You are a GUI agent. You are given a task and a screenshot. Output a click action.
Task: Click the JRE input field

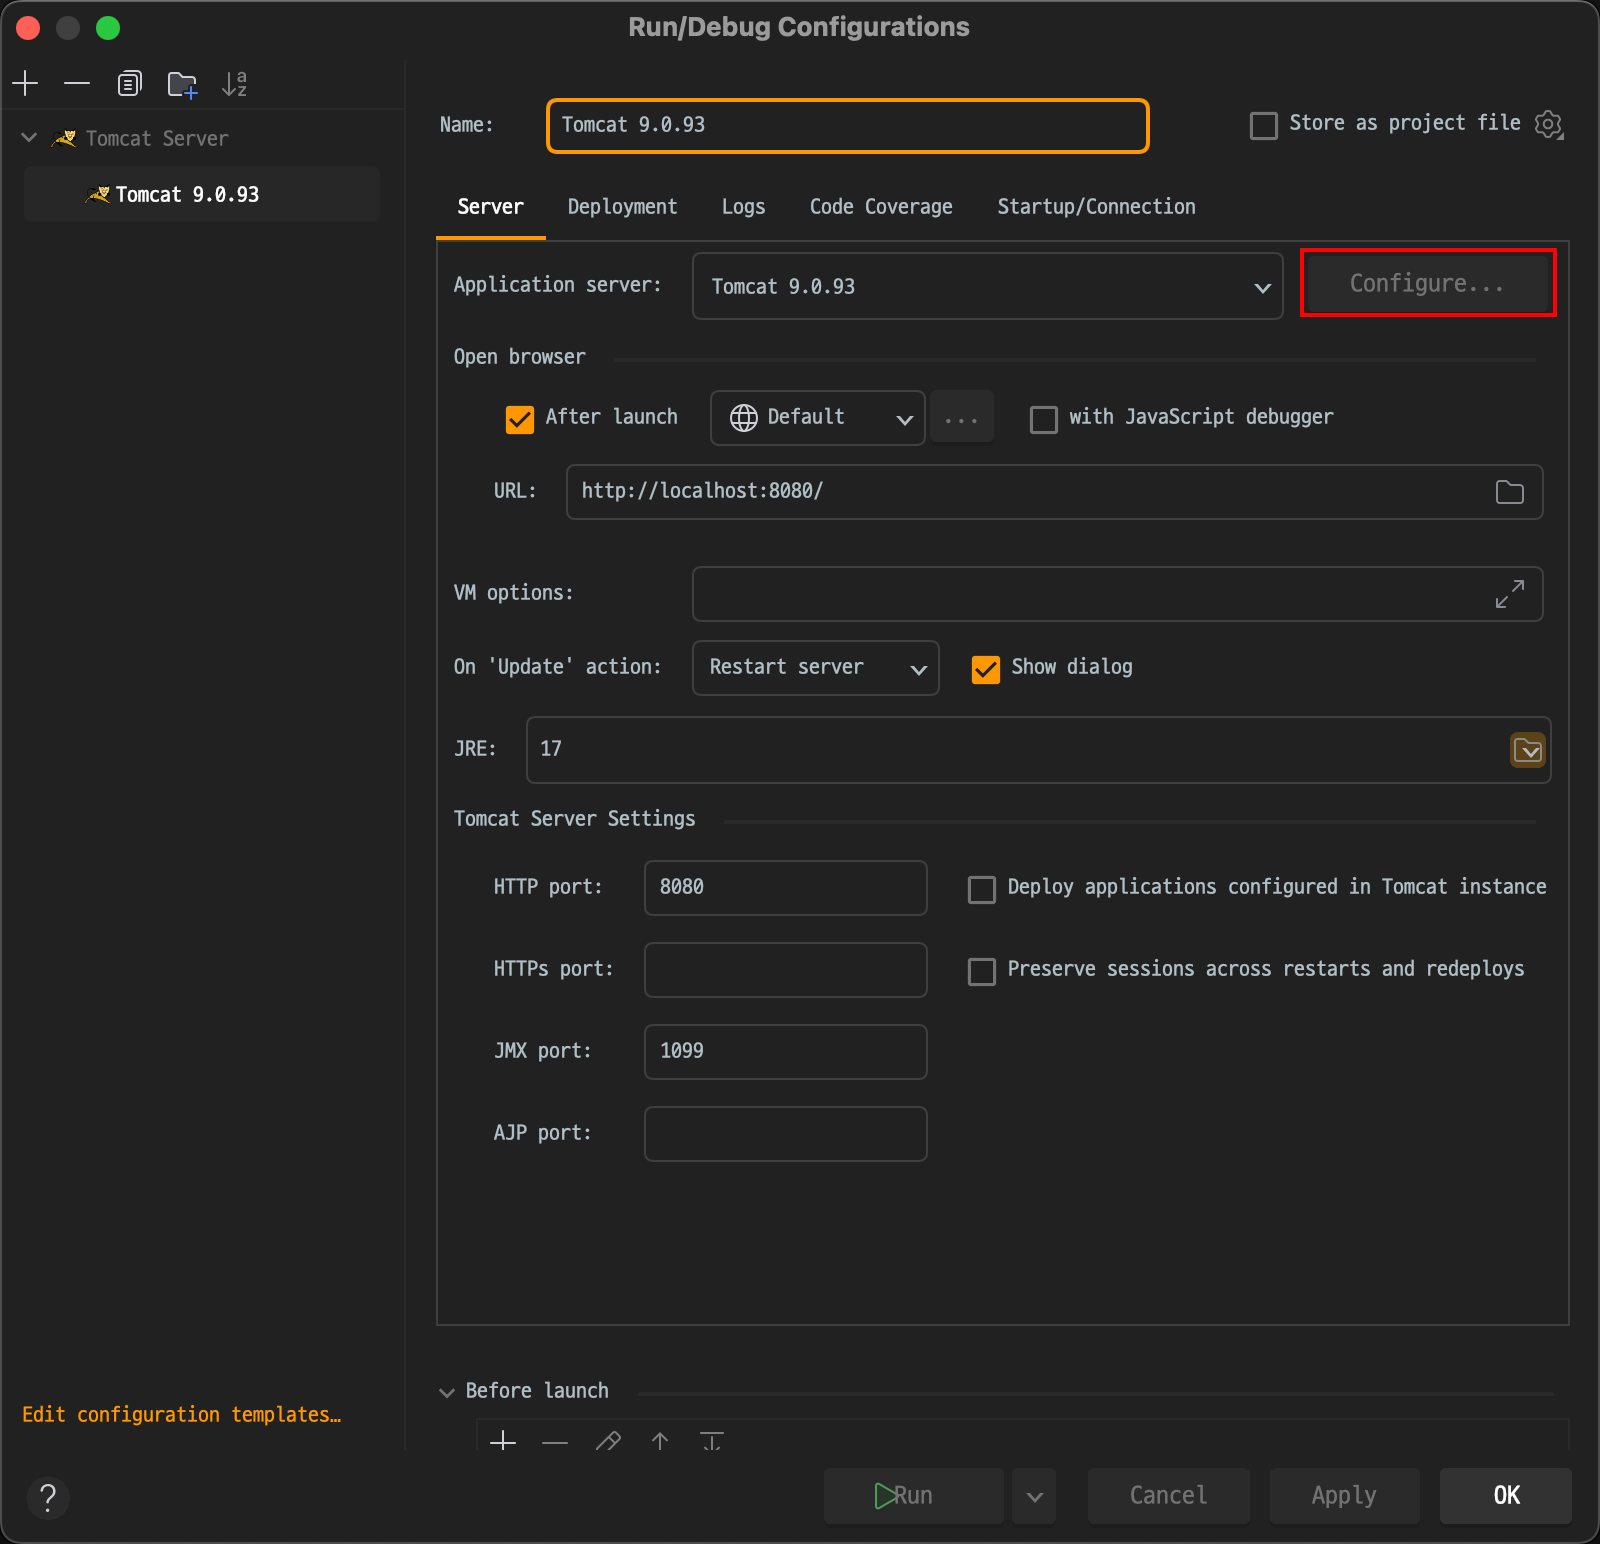[1038, 750]
